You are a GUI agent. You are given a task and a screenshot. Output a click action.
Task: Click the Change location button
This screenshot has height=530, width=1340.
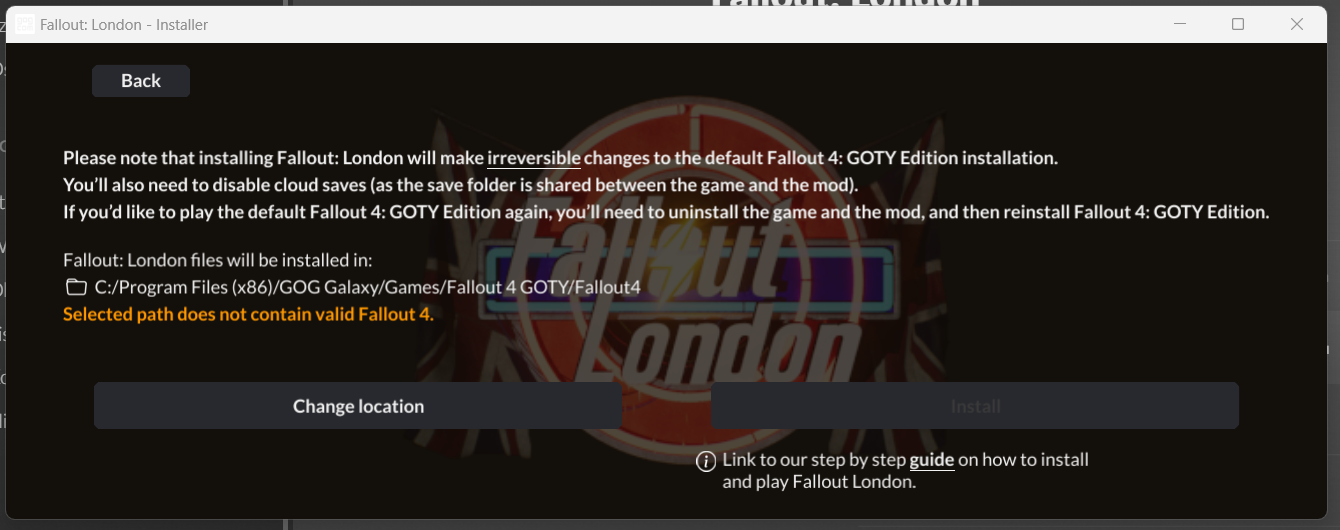pos(358,406)
